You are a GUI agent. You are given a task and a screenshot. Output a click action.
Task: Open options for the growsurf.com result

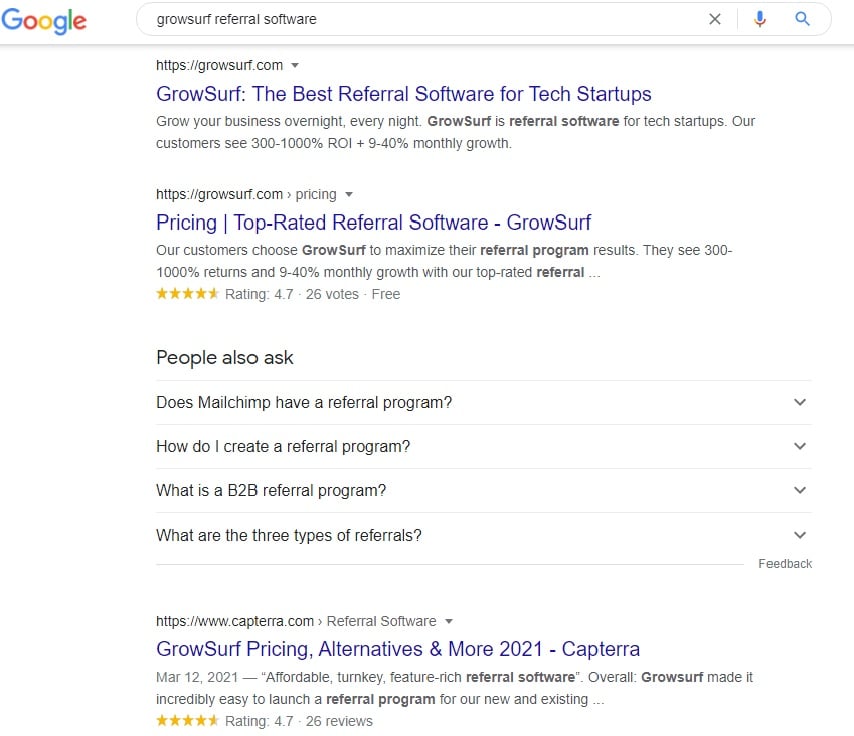294,66
